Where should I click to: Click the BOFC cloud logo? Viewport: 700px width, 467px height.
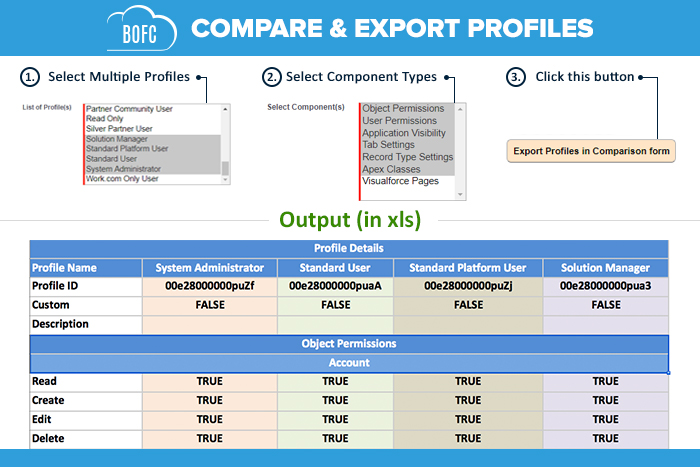tap(142, 29)
